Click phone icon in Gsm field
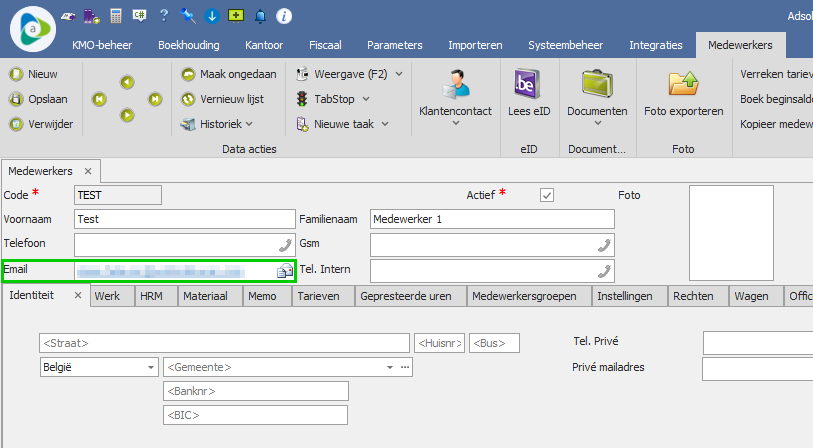Screen dimensions: 813x448 [x=604, y=245]
